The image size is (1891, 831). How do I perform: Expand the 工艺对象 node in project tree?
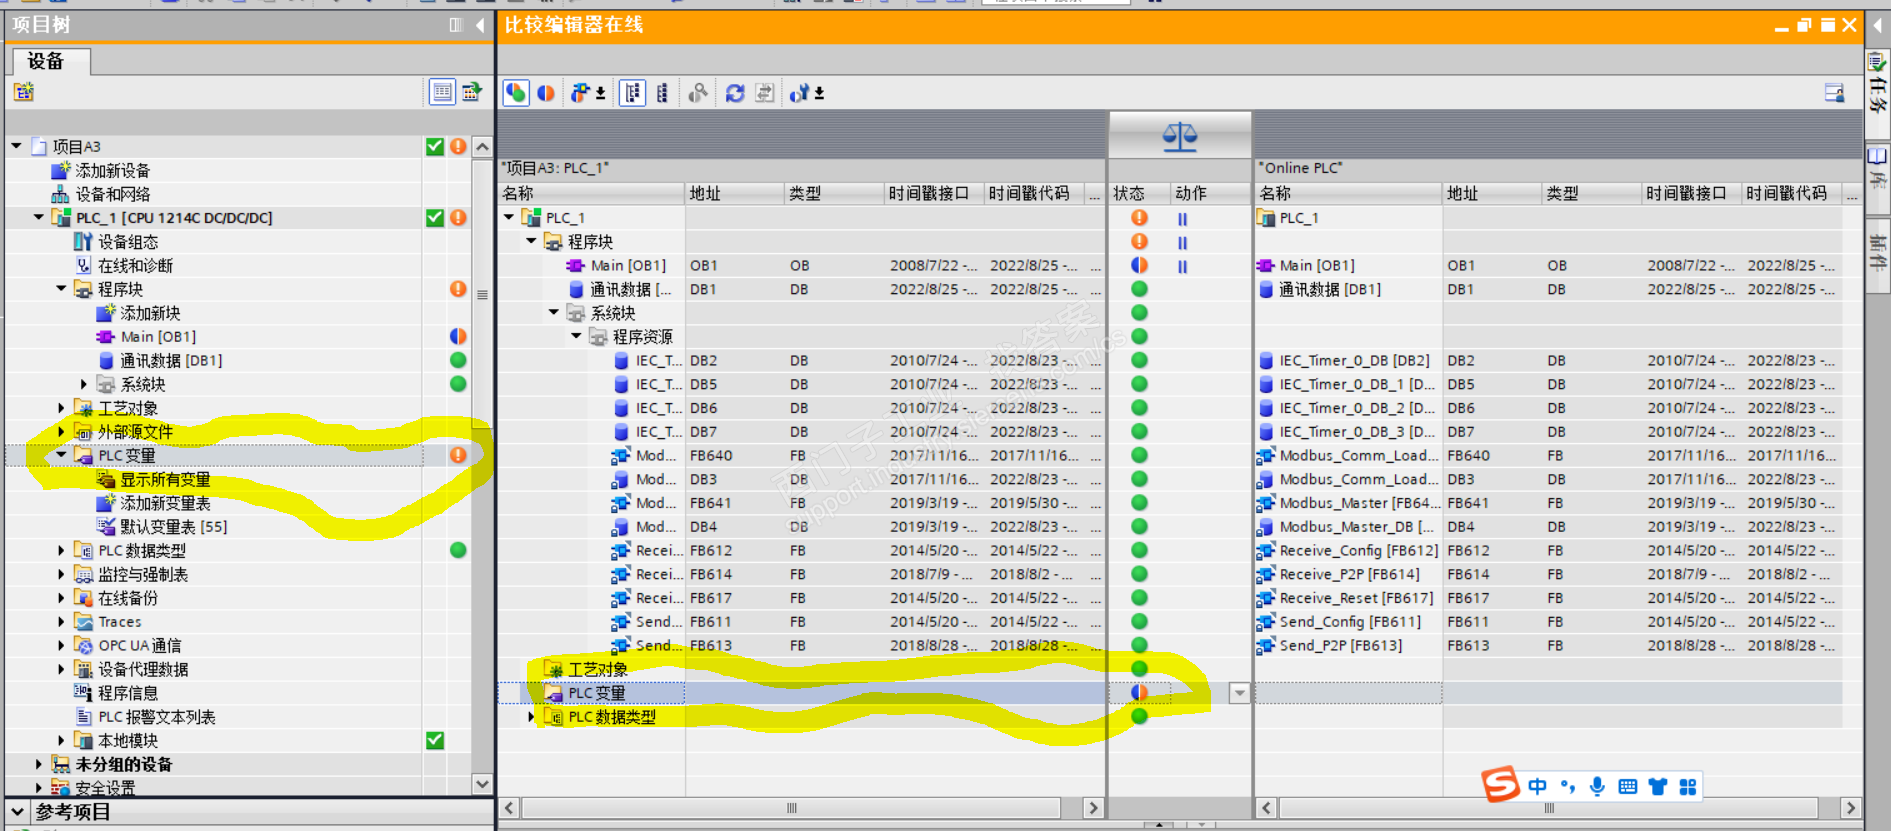61,408
